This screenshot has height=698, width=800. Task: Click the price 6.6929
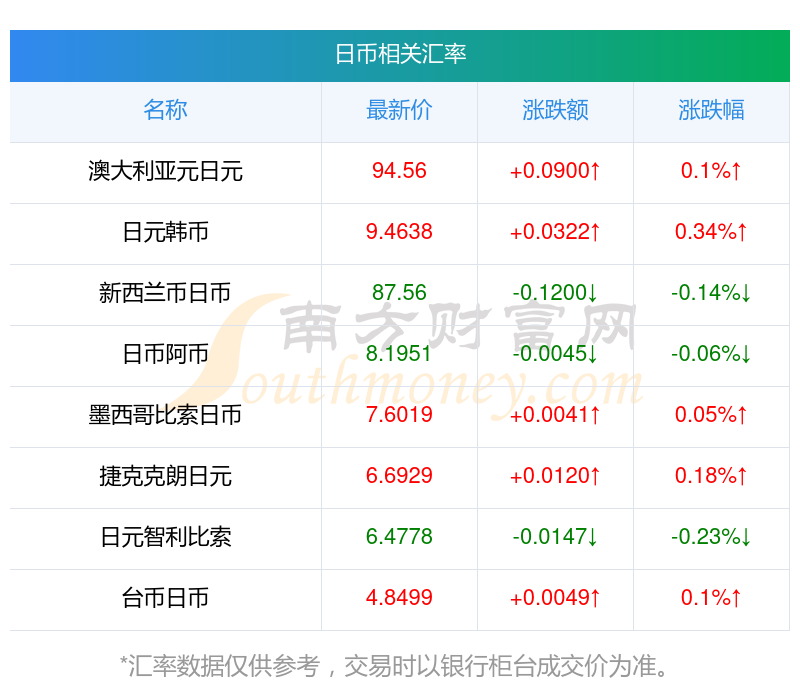[399, 476]
